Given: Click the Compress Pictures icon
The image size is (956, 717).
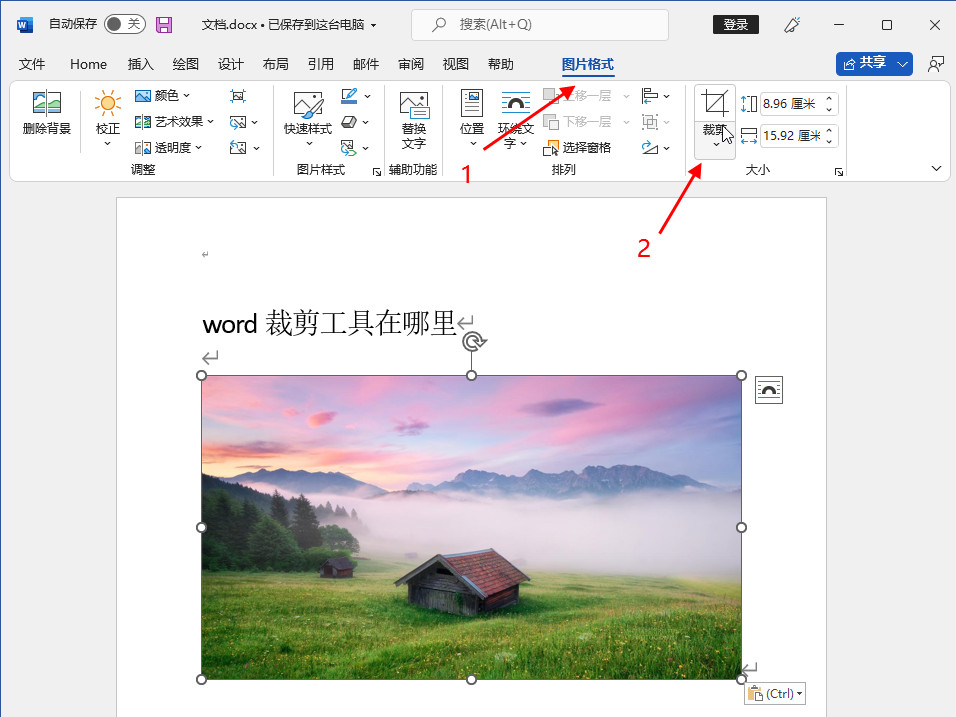Looking at the screenshot, I should (x=238, y=96).
